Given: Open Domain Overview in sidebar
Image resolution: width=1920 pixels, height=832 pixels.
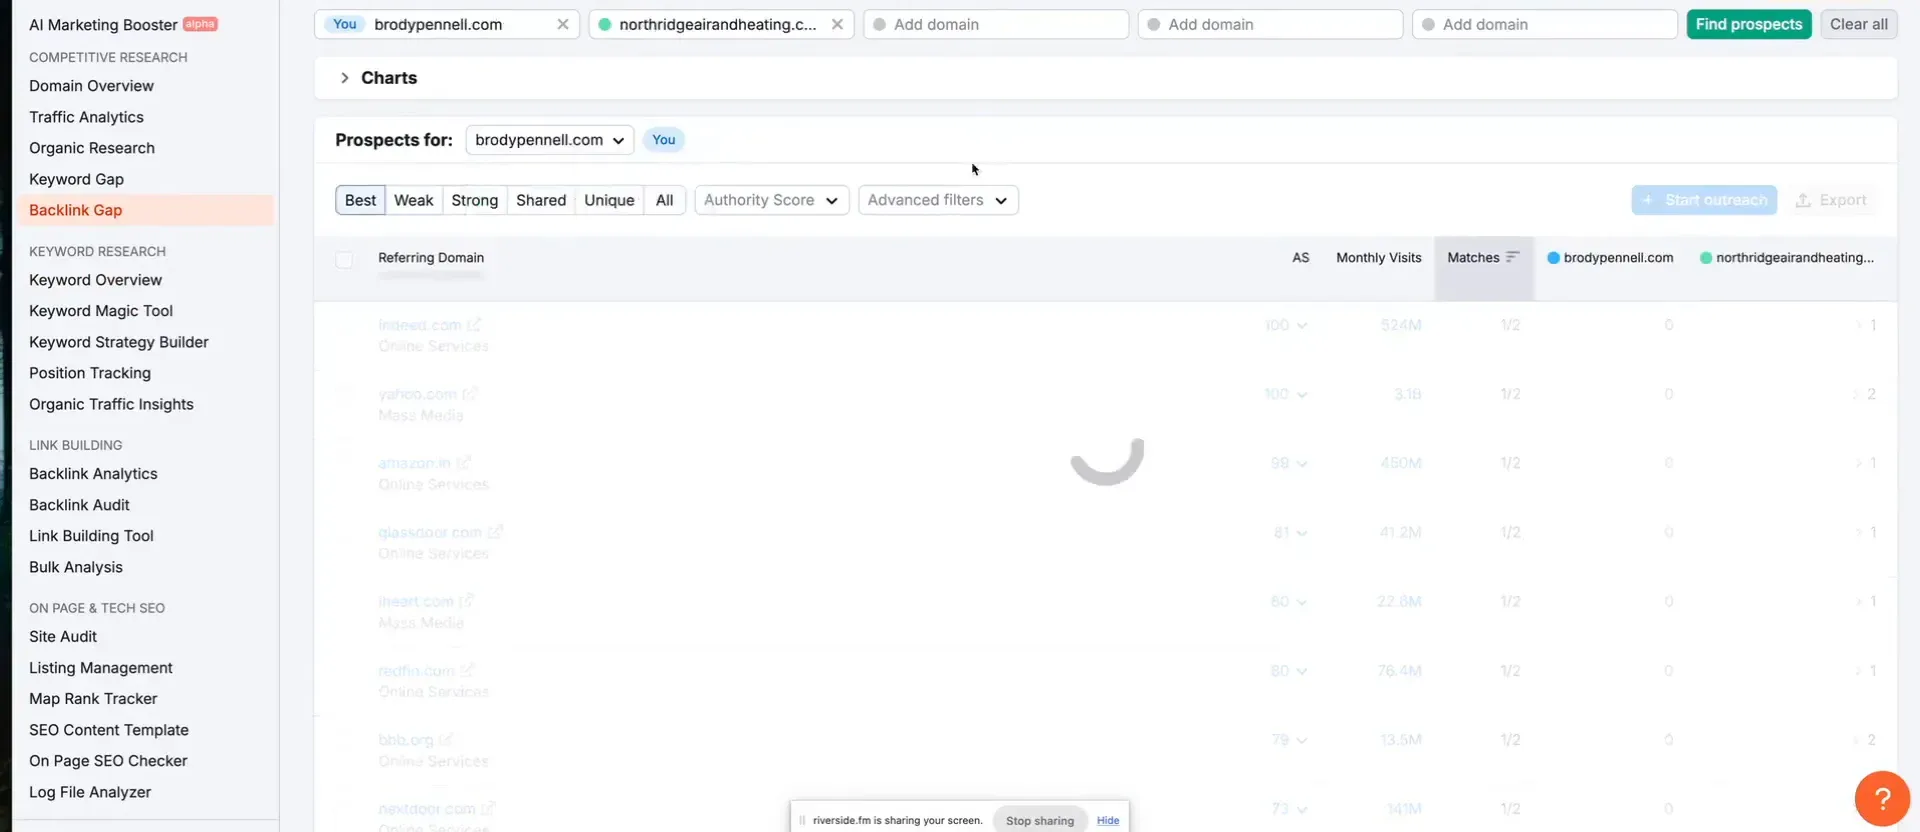Looking at the screenshot, I should (x=91, y=86).
